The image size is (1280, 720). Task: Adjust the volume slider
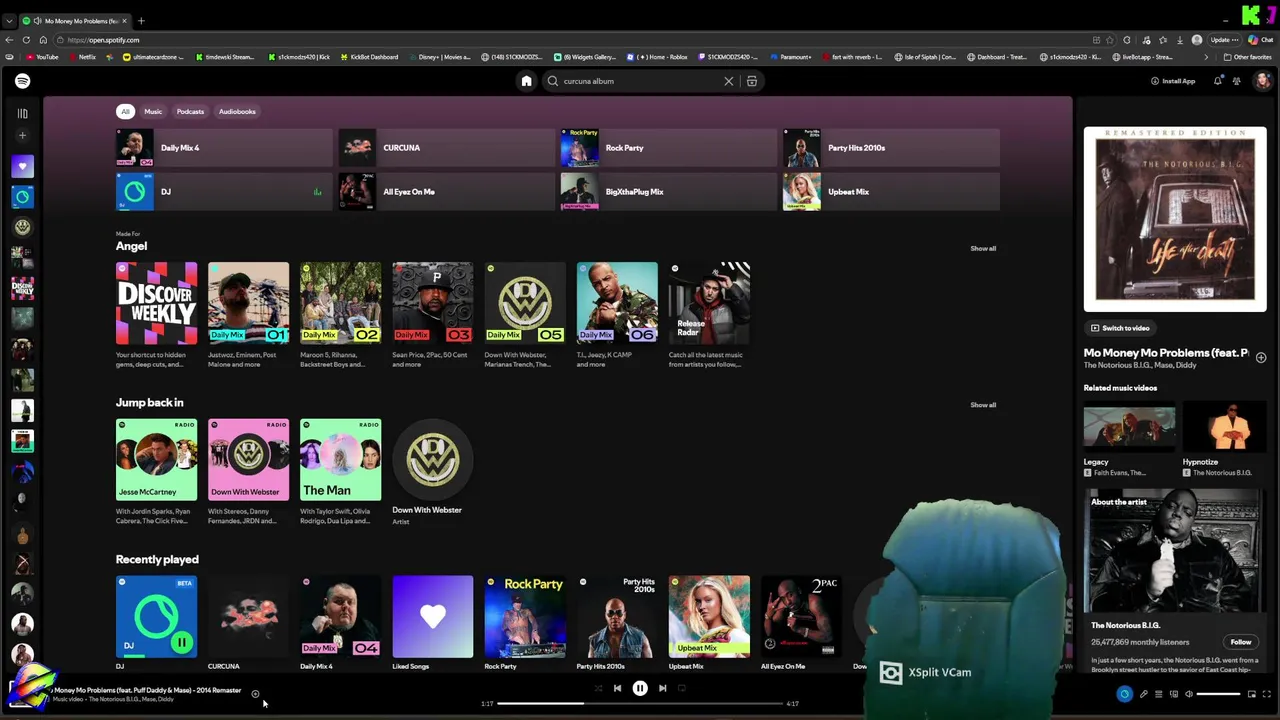tap(1219, 694)
